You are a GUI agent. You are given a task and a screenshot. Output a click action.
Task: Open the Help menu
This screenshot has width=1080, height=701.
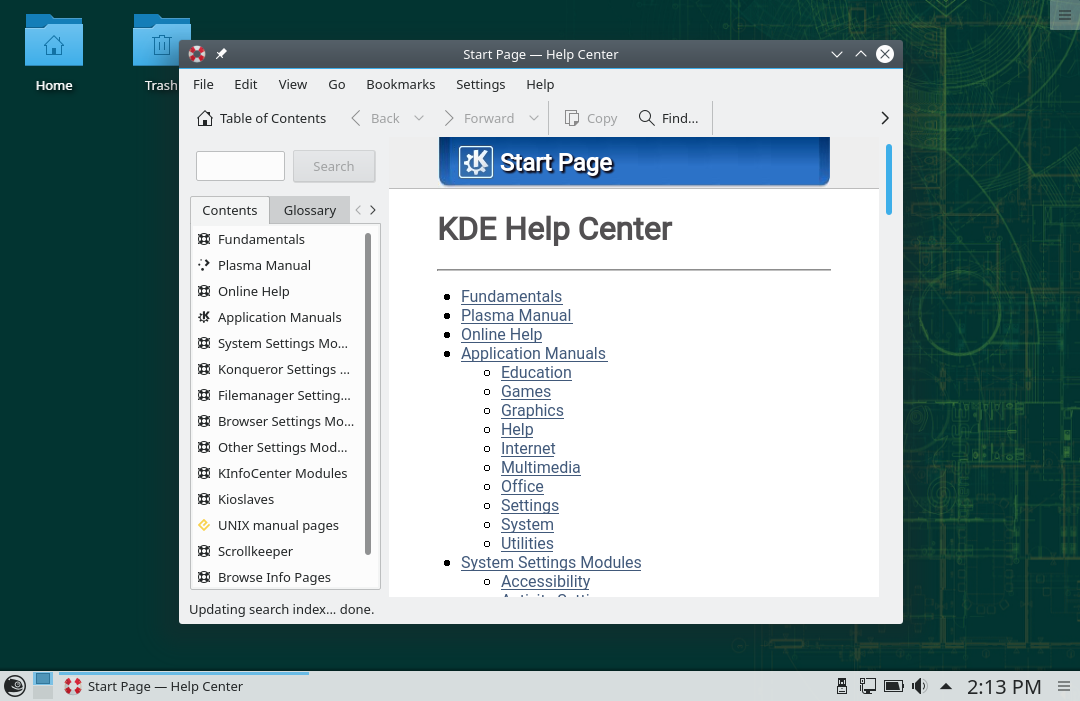pyautogui.click(x=540, y=85)
